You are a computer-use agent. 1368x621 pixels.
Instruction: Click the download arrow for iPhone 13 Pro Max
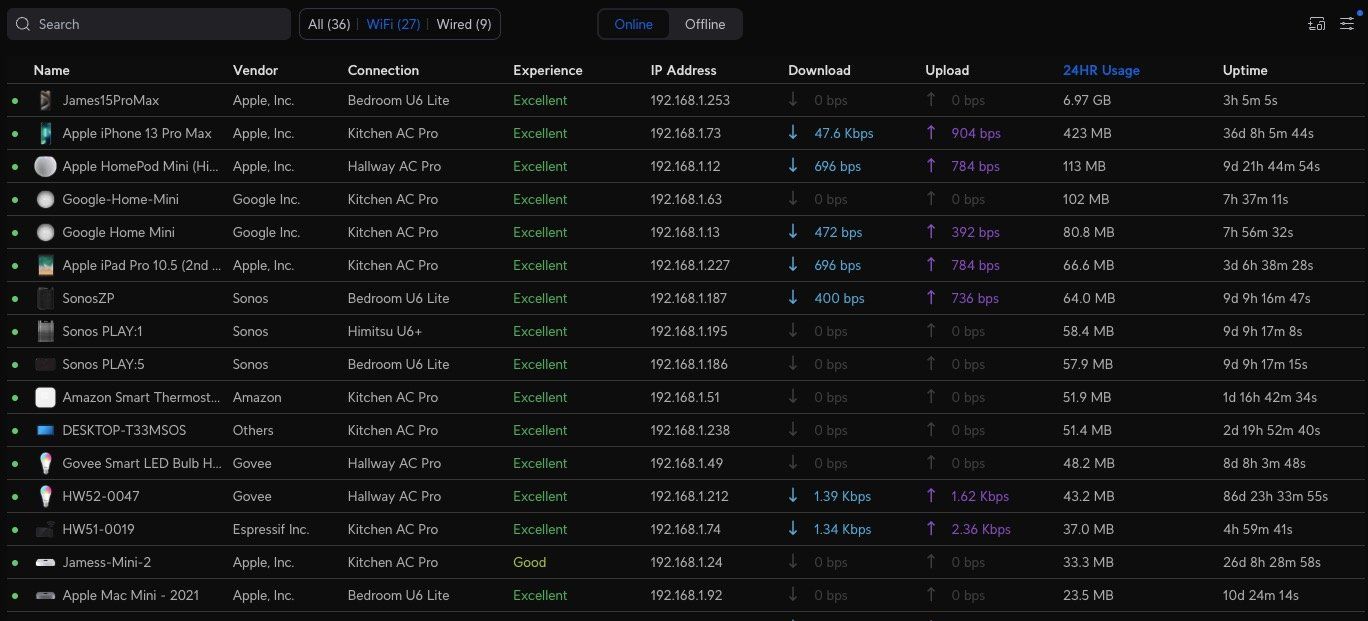[793, 133]
